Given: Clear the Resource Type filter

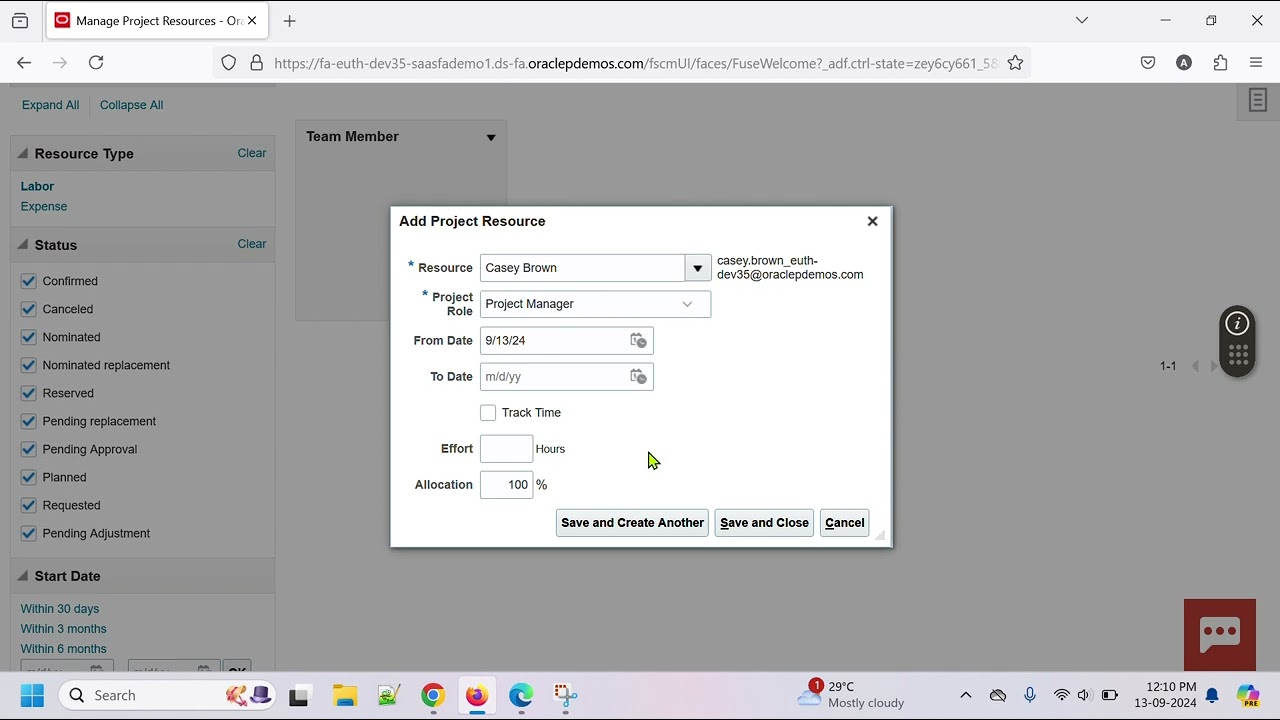Looking at the screenshot, I should tap(252, 153).
